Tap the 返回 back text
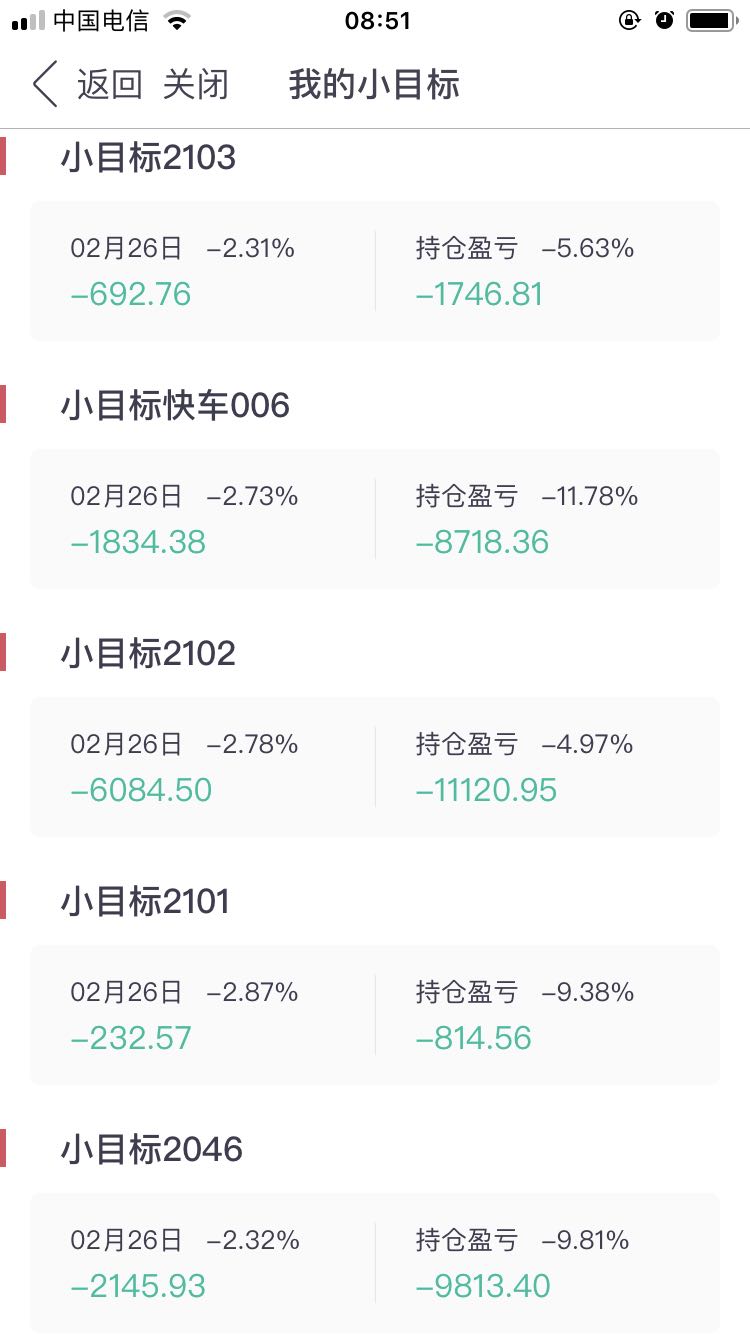The image size is (750, 1334). 110,85
